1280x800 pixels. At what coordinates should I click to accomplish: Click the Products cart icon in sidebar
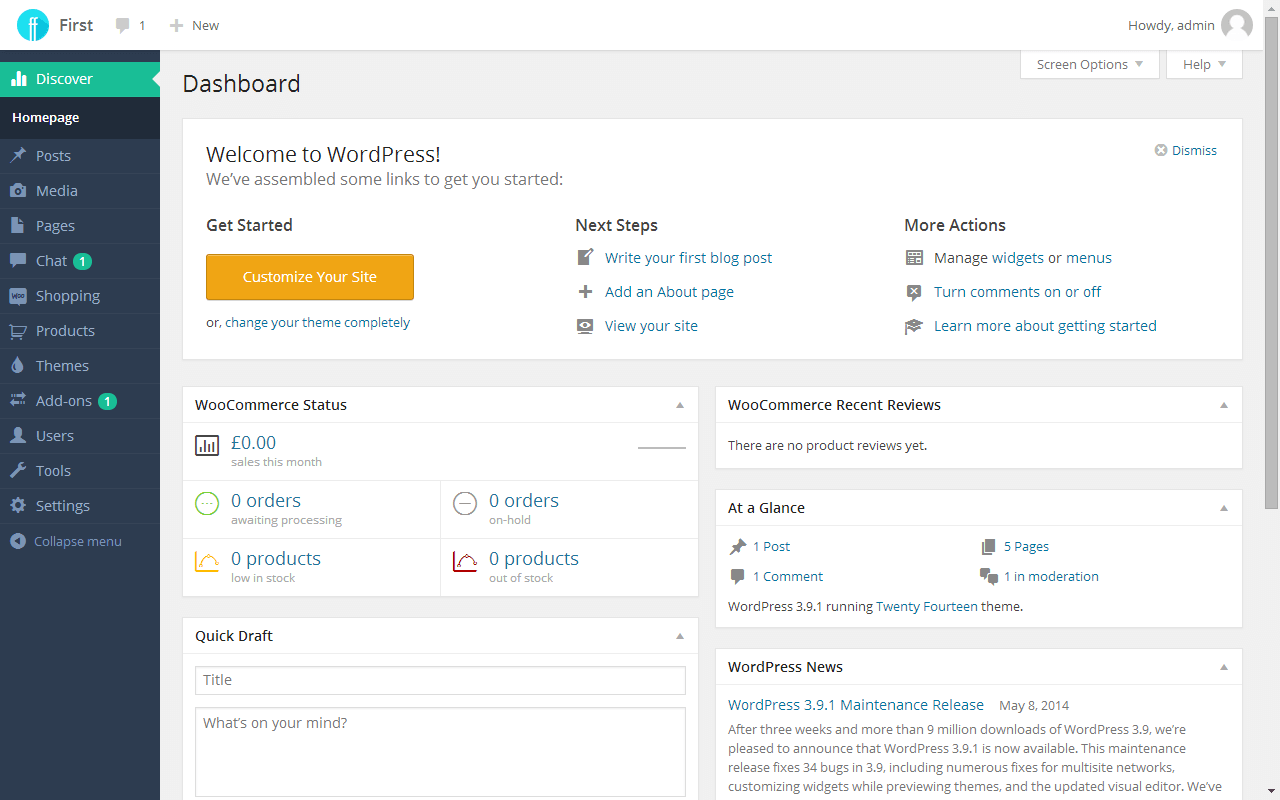pyautogui.click(x=18, y=331)
